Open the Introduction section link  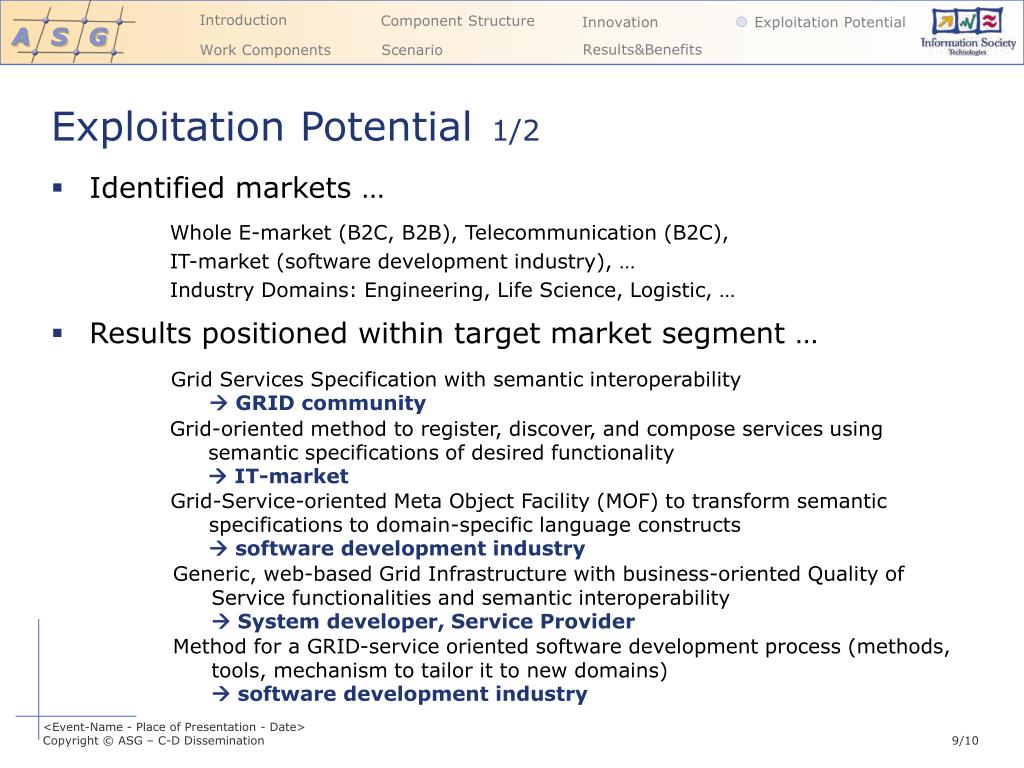(243, 20)
